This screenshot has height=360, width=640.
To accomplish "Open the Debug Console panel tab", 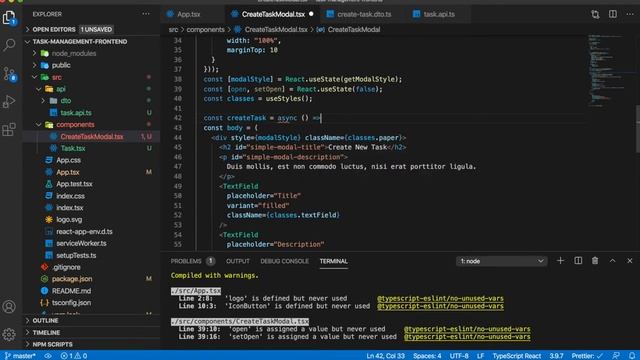I will click(x=284, y=261).
